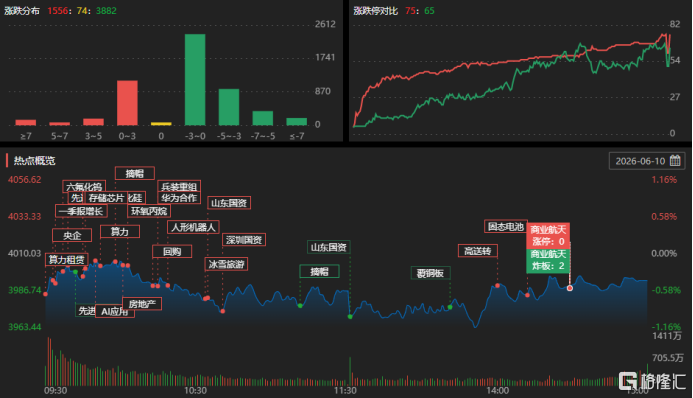Click the AI应用 hotspot label
The height and width of the screenshot is (398, 693).
[x=115, y=311]
